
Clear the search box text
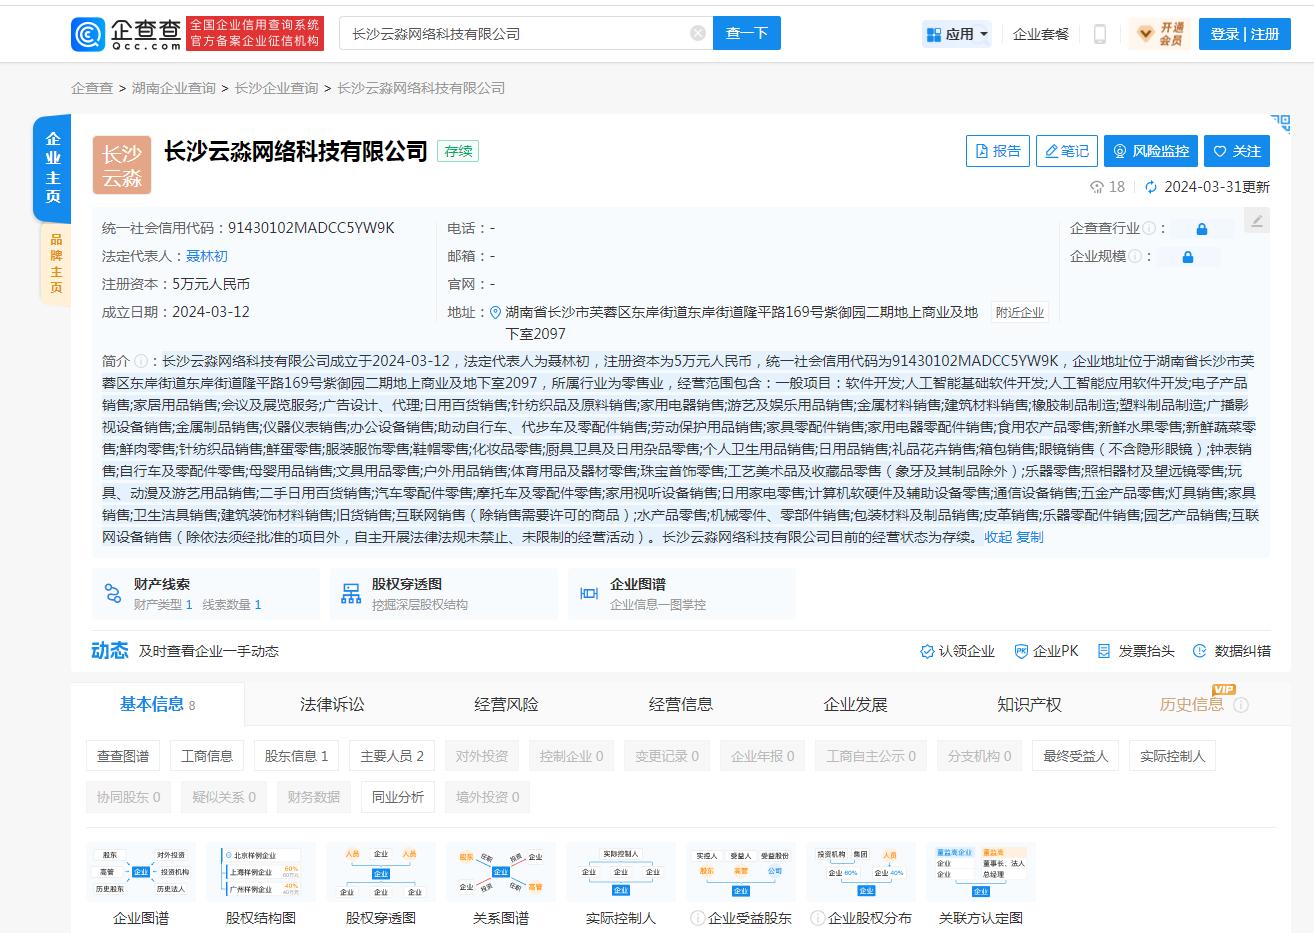tap(698, 33)
